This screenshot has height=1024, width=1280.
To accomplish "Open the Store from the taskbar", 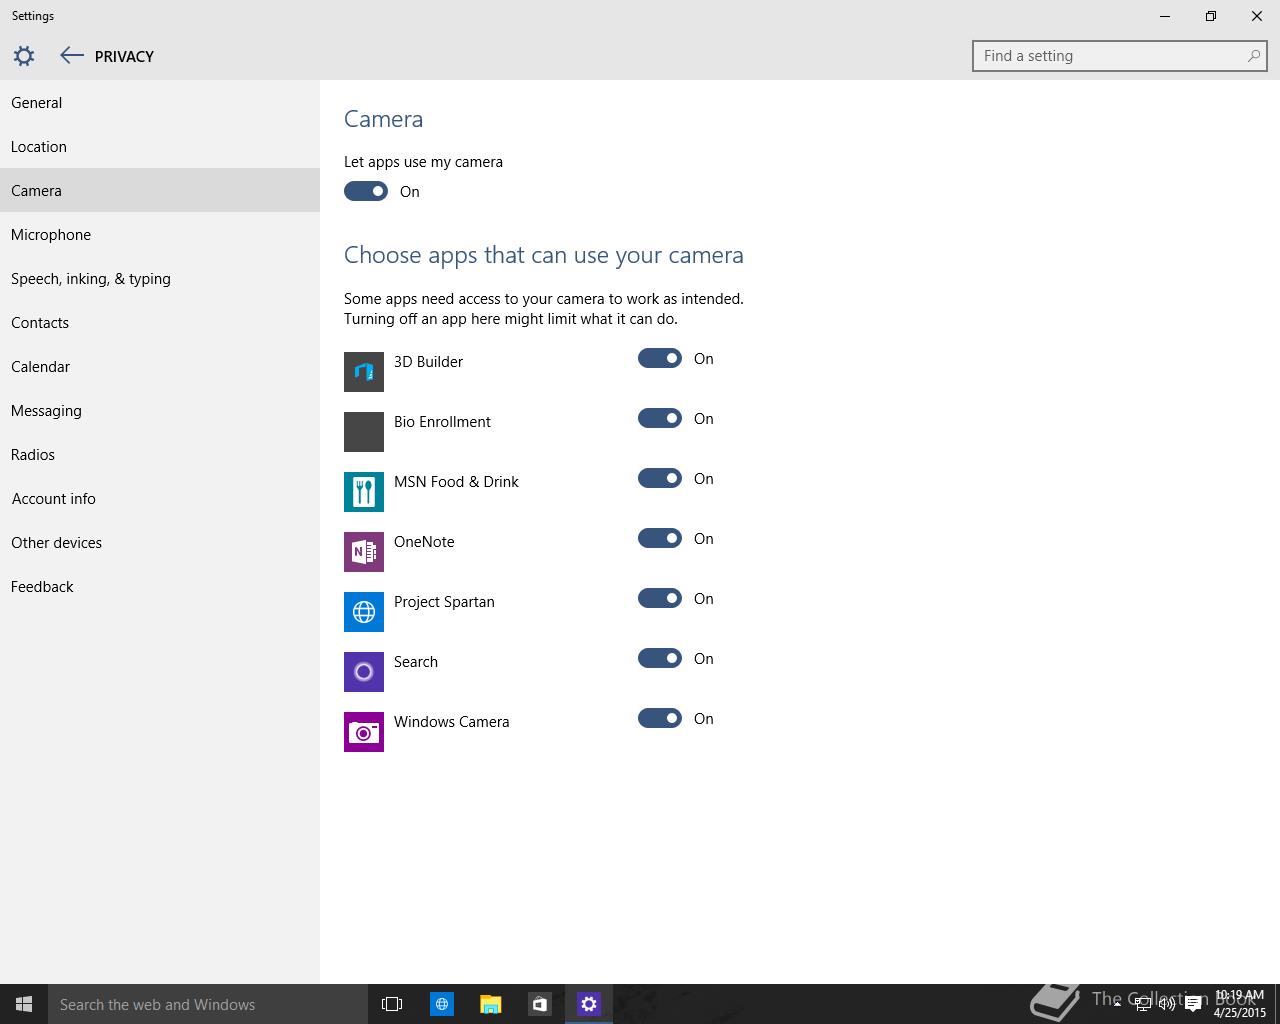I will (539, 1004).
